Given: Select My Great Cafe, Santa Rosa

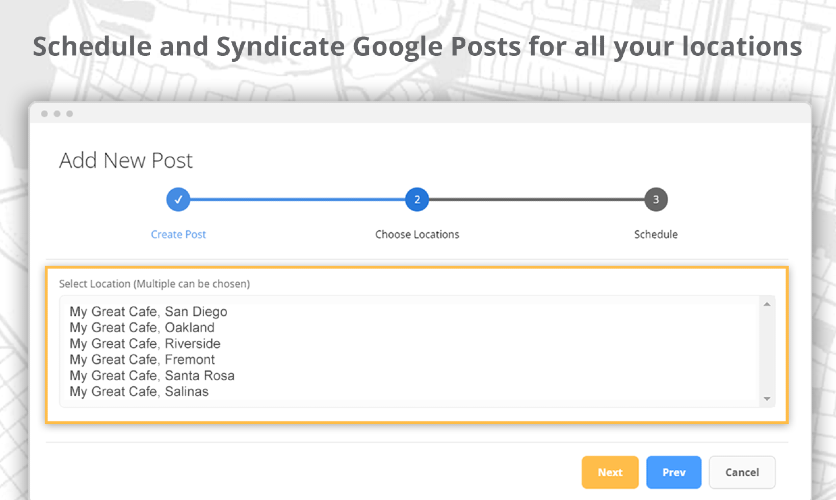Looking at the screenshot, I should coord(152,375).
